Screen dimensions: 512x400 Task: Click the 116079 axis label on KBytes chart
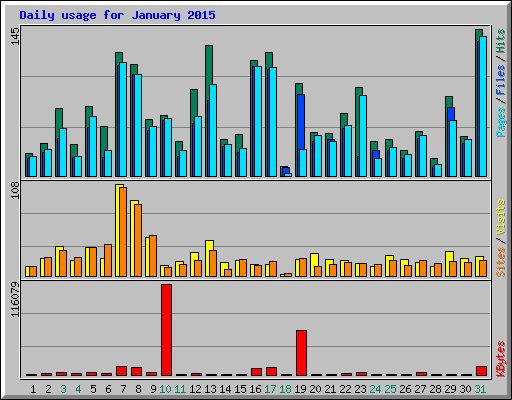click(15, 300)
